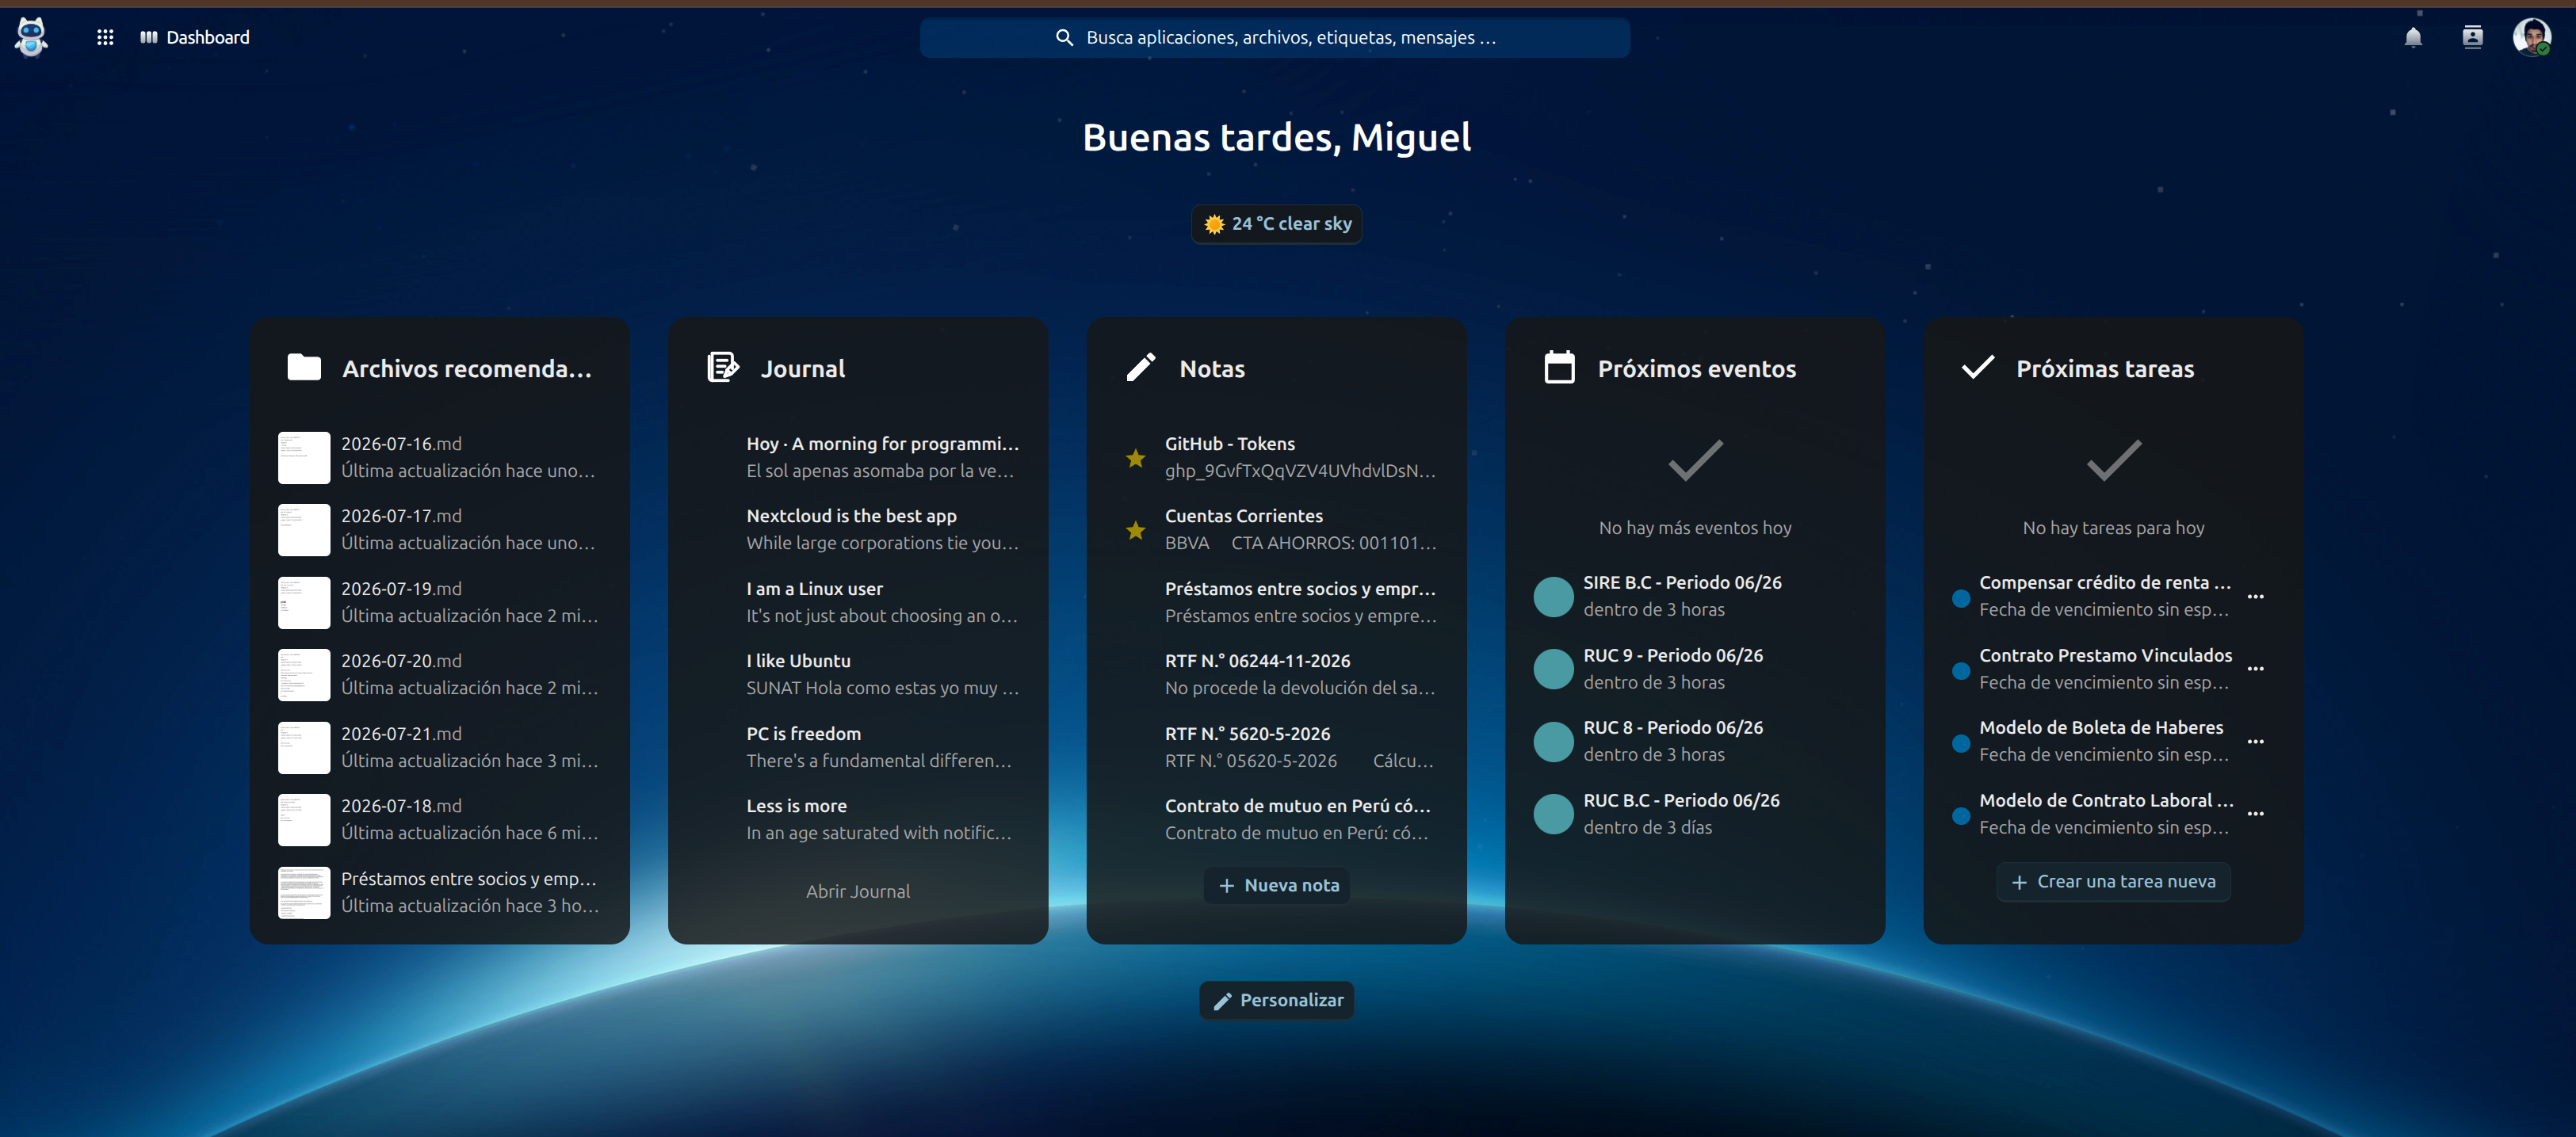Screen dimensions: 2576x1137
Task: Mark Contrato Prestamo Vinculados task blue dot
Action: point(1961,671)
